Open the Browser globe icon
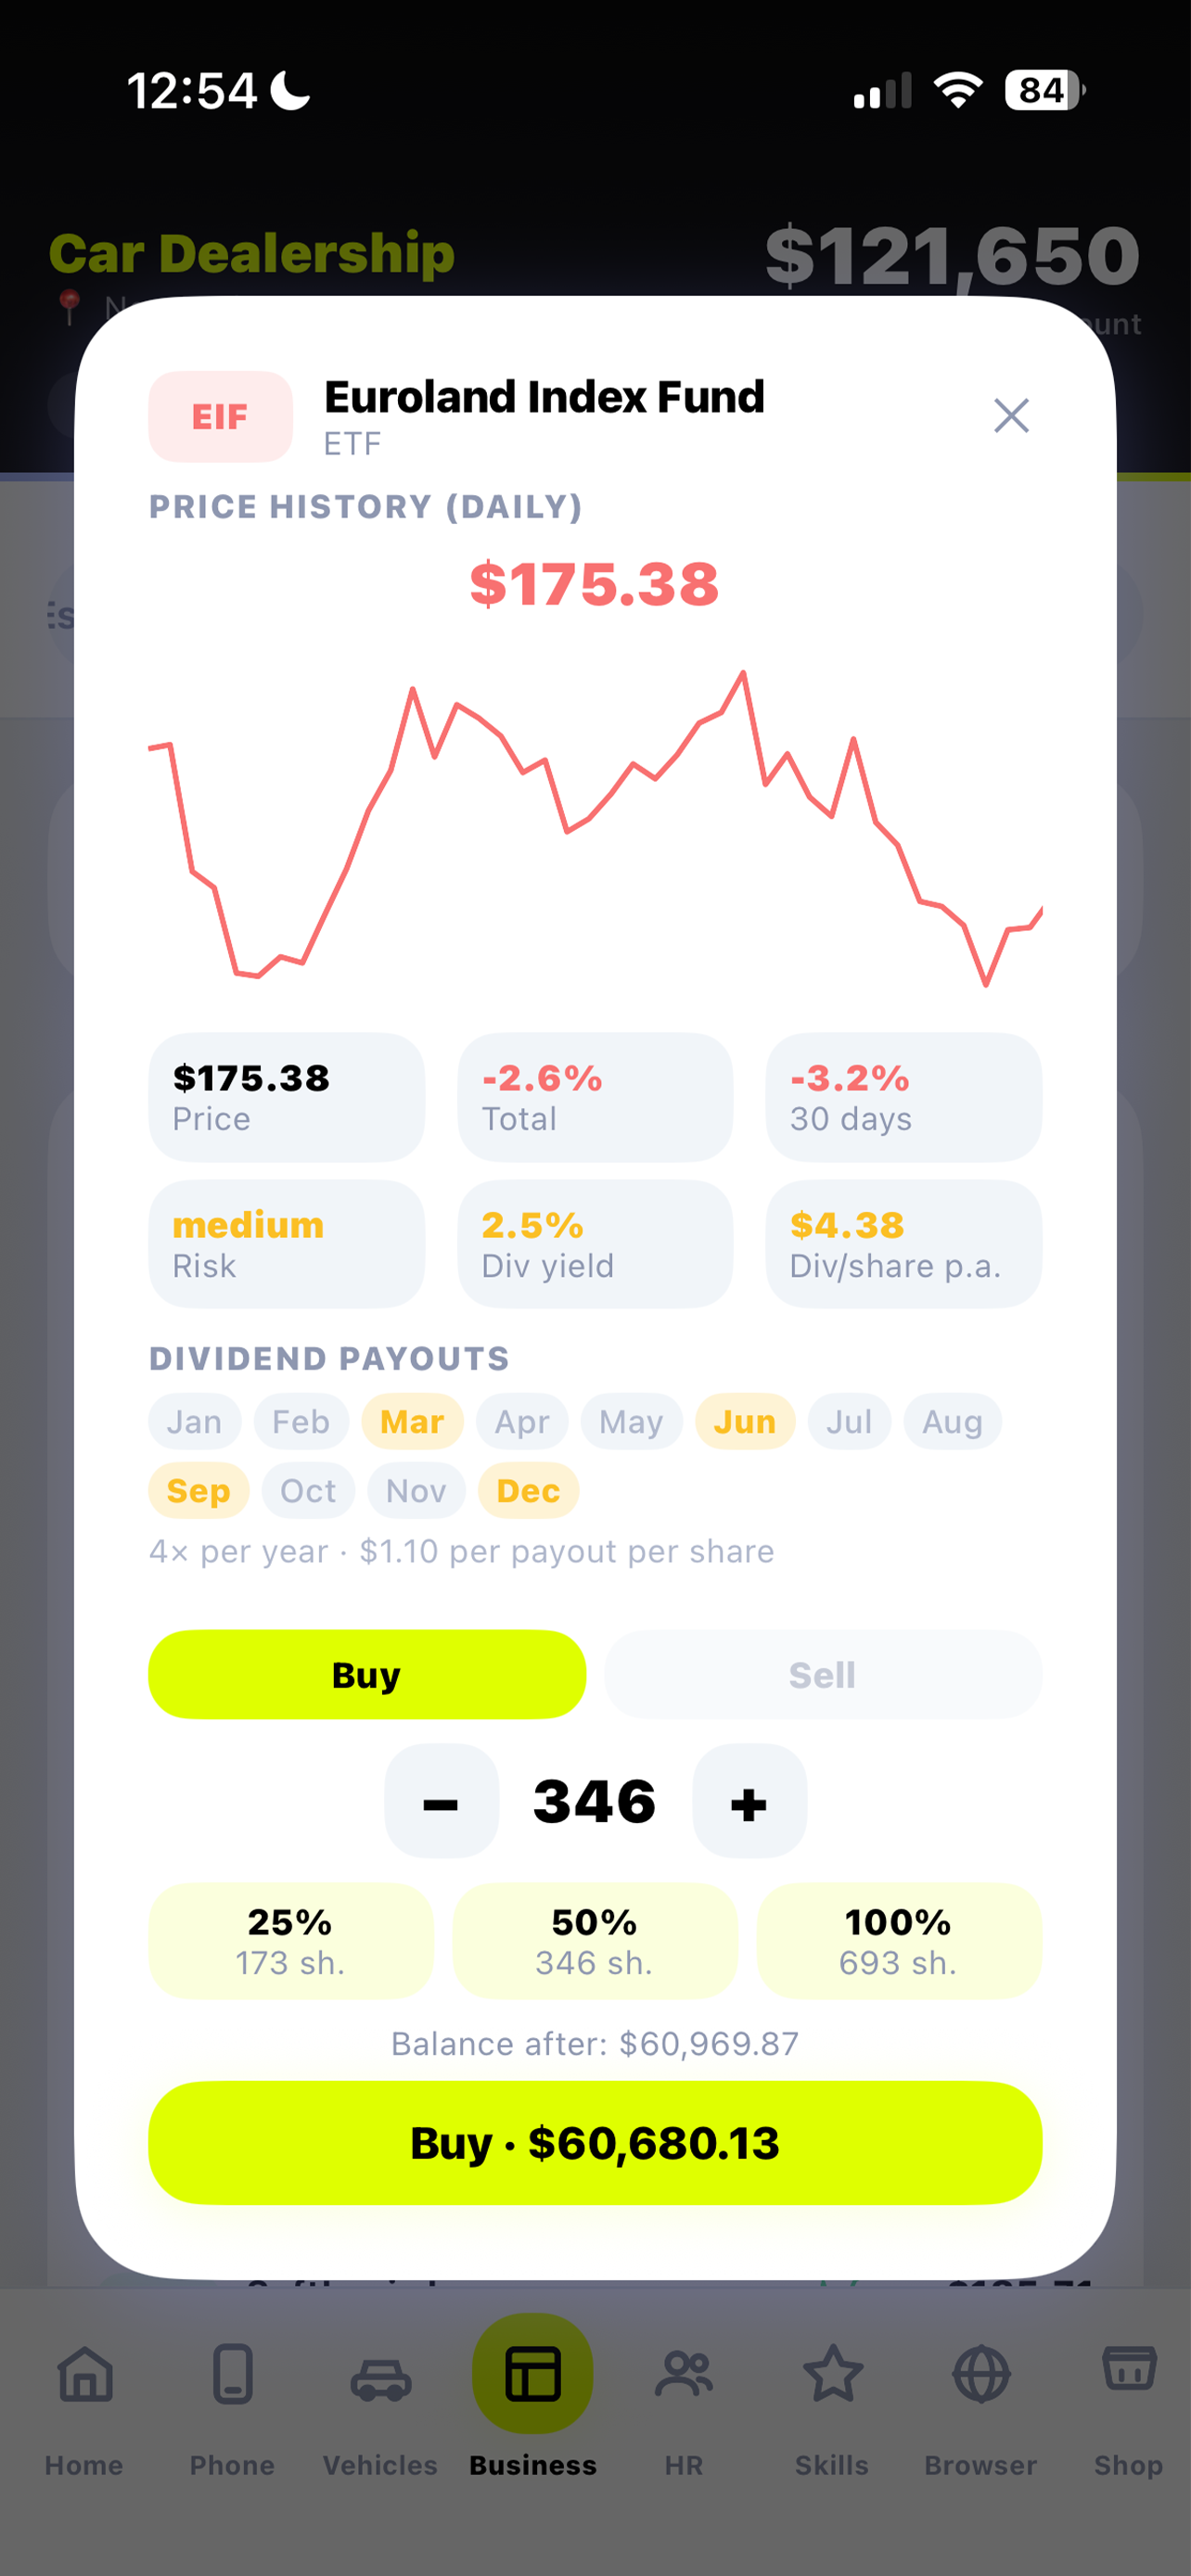1191x2576 pixels. [x=981, y=2374]
